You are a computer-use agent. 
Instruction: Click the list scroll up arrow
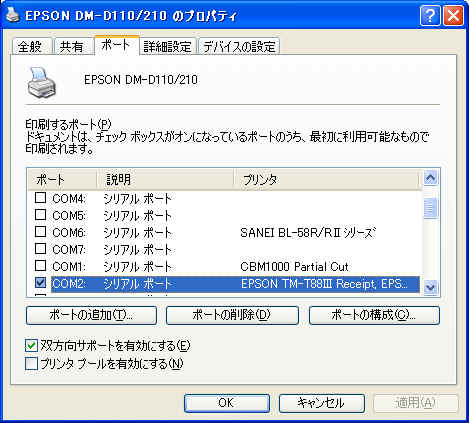click(x=430, y=178)
